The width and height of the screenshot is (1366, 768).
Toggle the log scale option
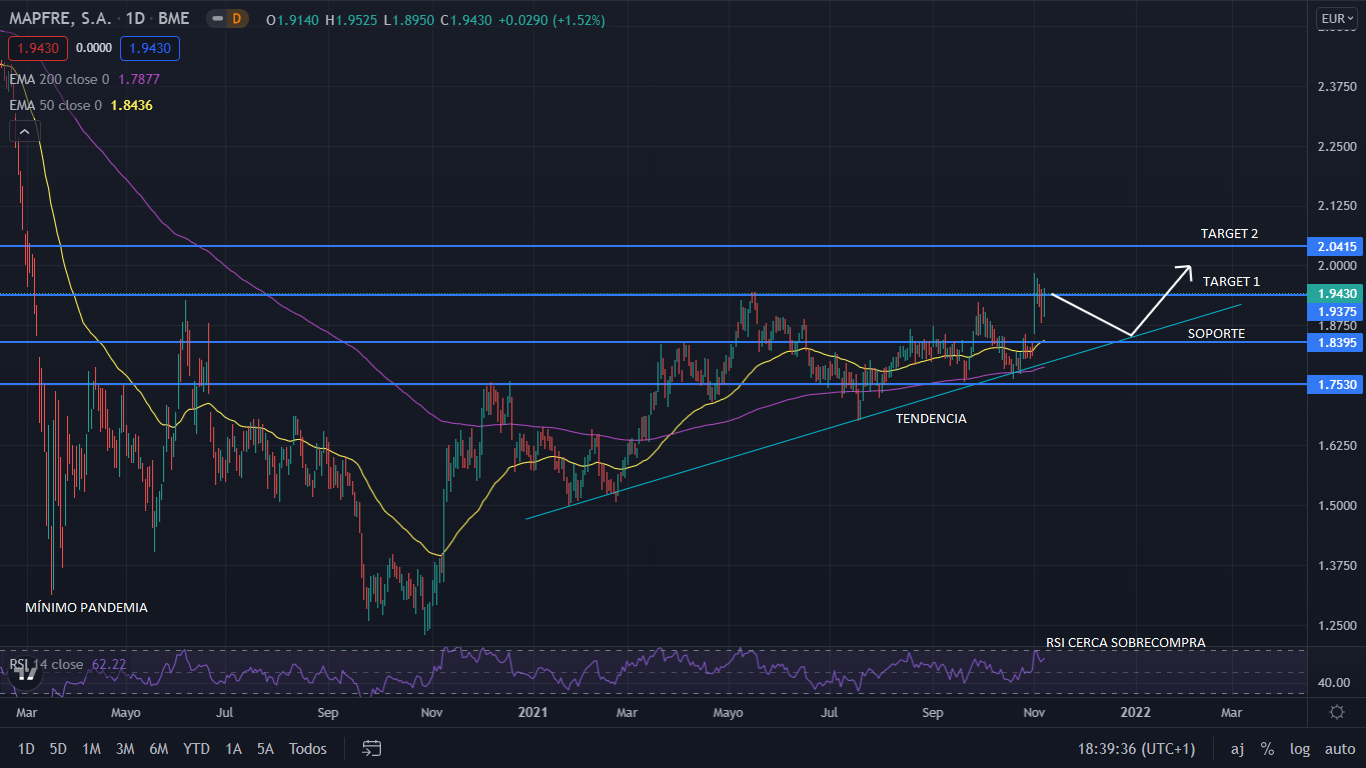[x=1300, y=748]
